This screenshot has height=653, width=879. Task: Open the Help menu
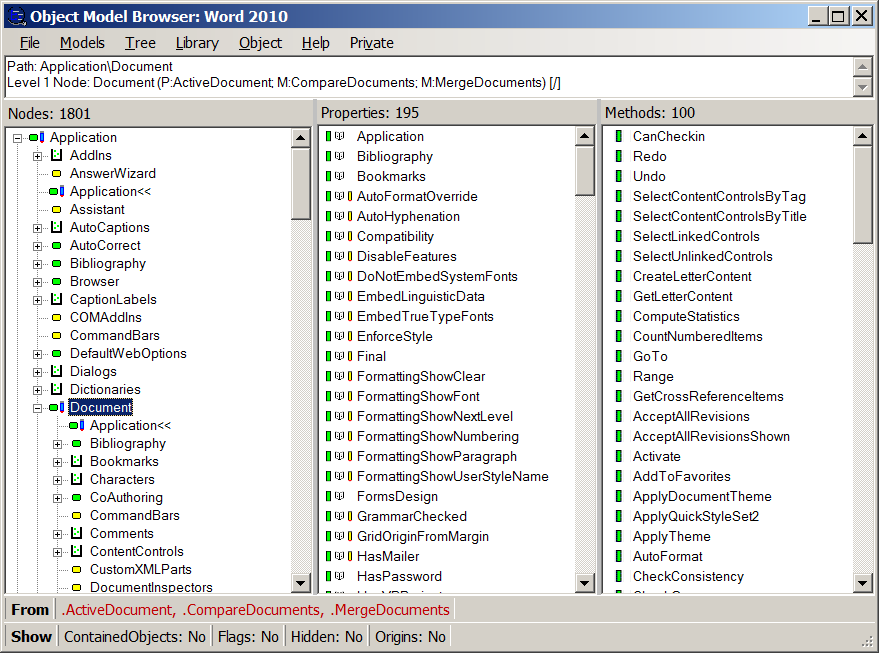click(316, 43)
